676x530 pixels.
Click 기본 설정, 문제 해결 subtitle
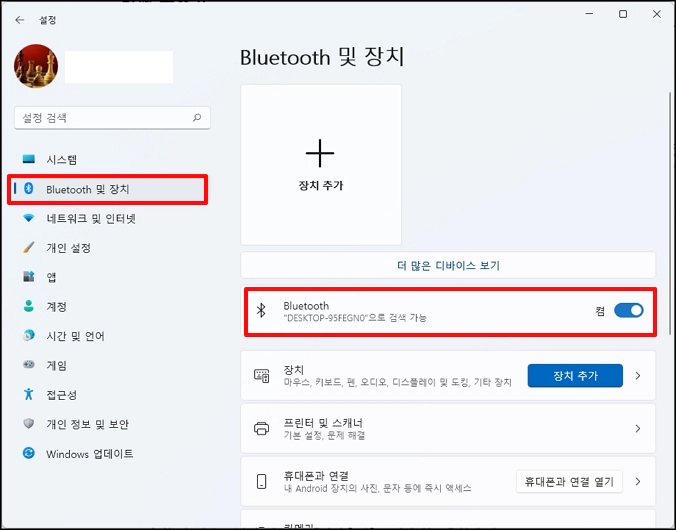pyautogui.click(x=324, y=436)
